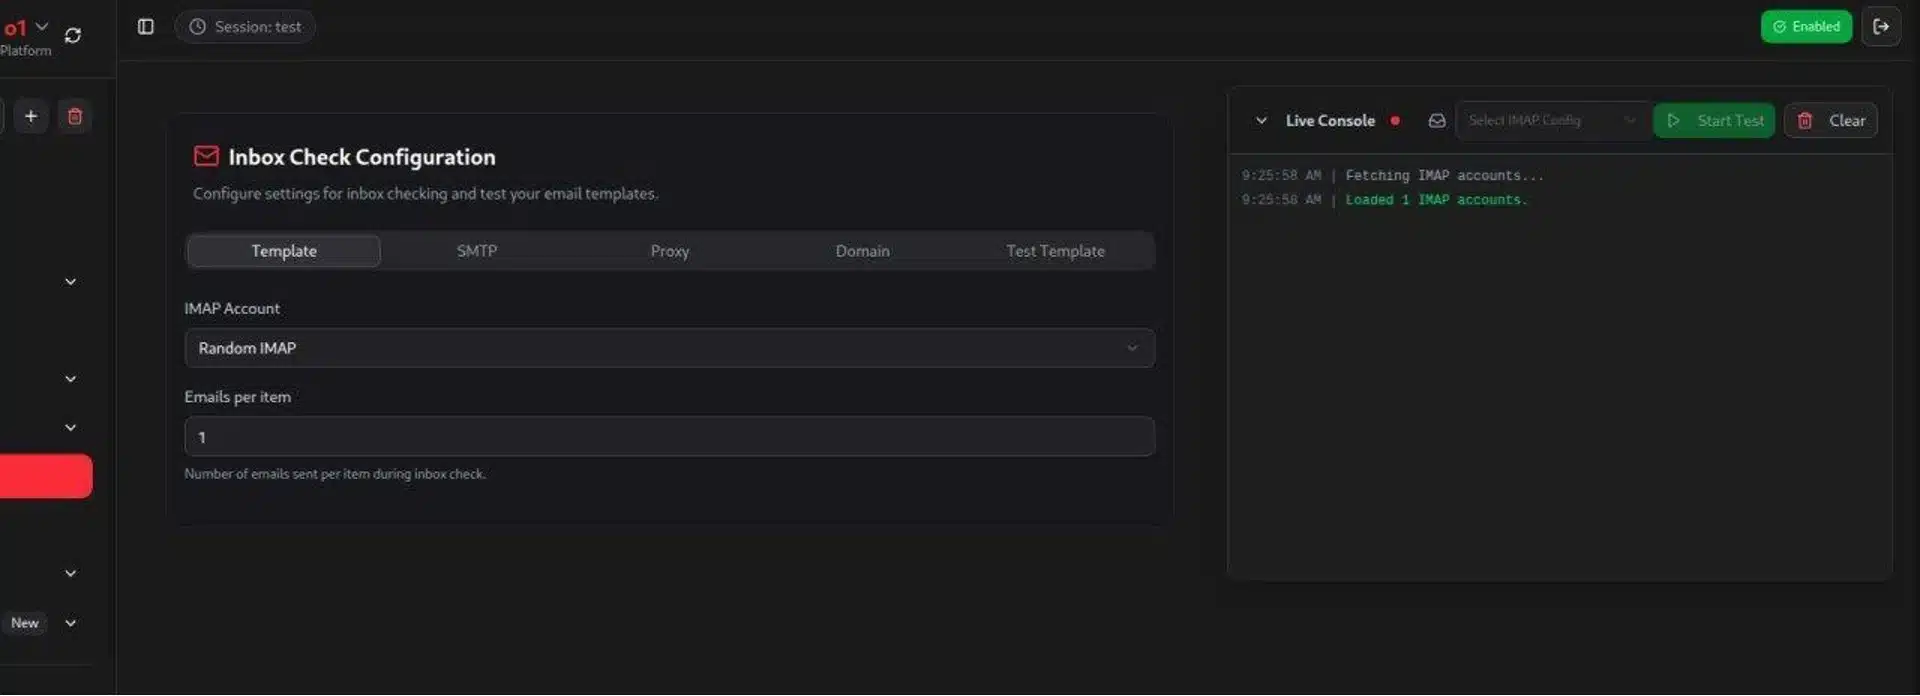Screen dimensions: 1920x696
Task: Click the red envelope icon beside Inbox Check Configuration
Action: pos(206,157)
